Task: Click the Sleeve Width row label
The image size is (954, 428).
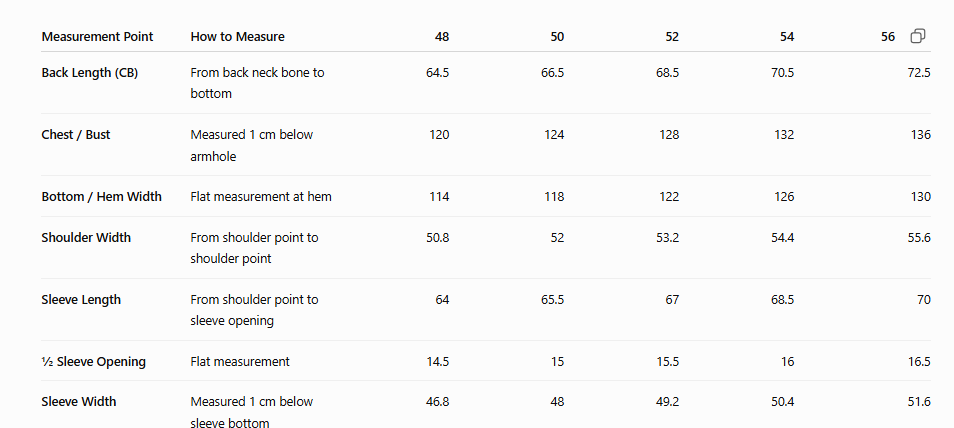Action: [78, 402]
